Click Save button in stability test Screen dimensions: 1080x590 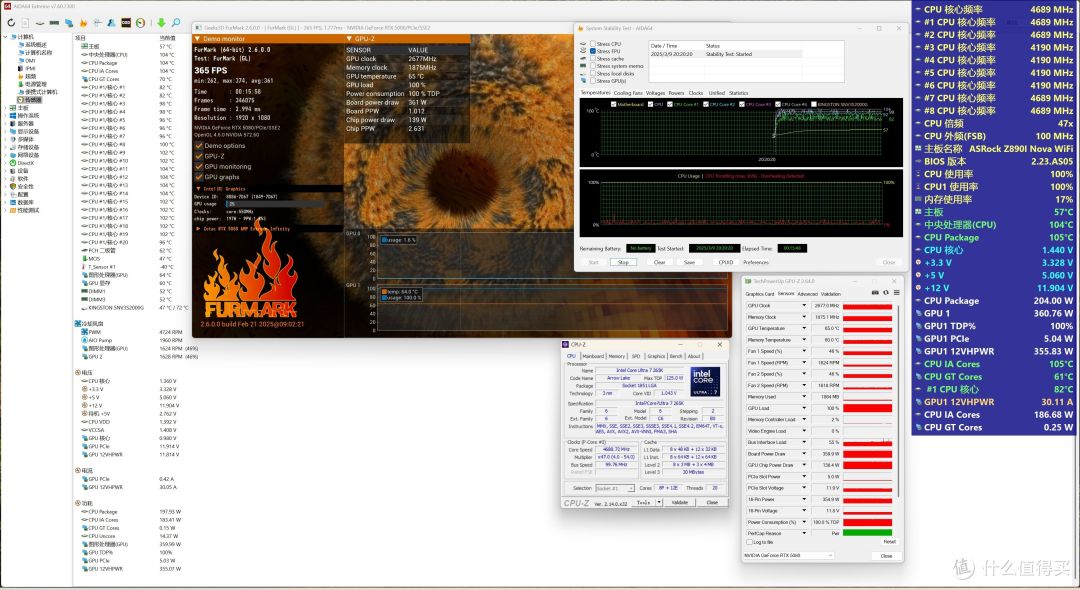click(689, 262)
